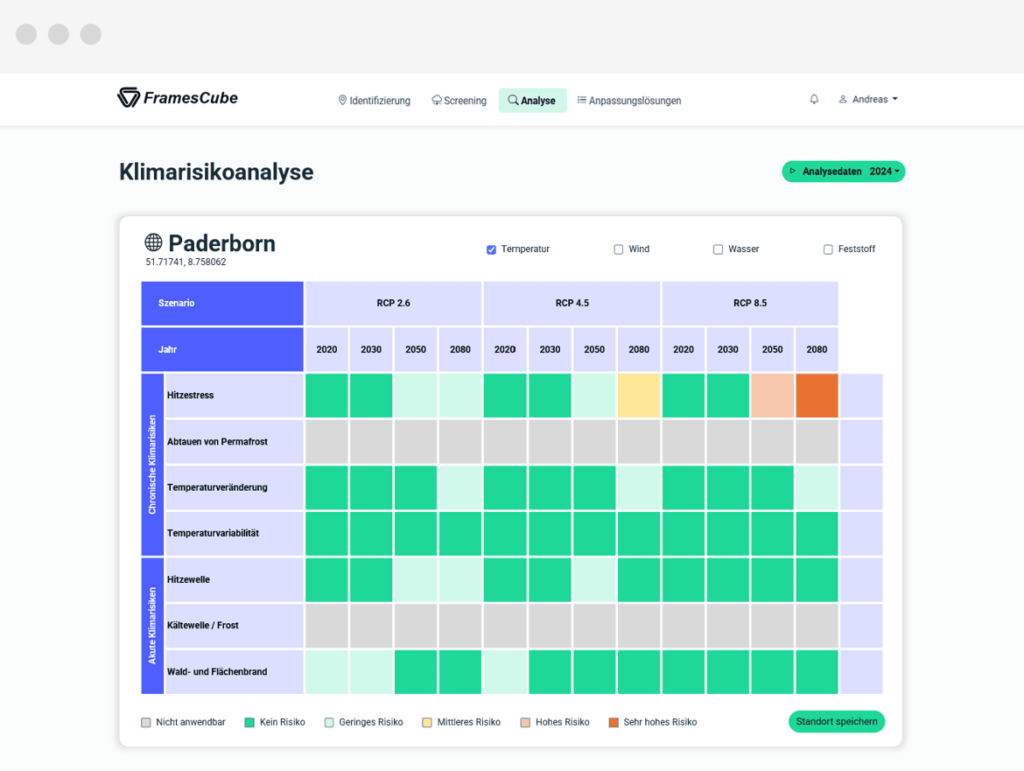The image size is (1024, 771).
Task: Click Temperaturvariabilität cell RCP 8.5 2080
Action: [x=817, y=533]
